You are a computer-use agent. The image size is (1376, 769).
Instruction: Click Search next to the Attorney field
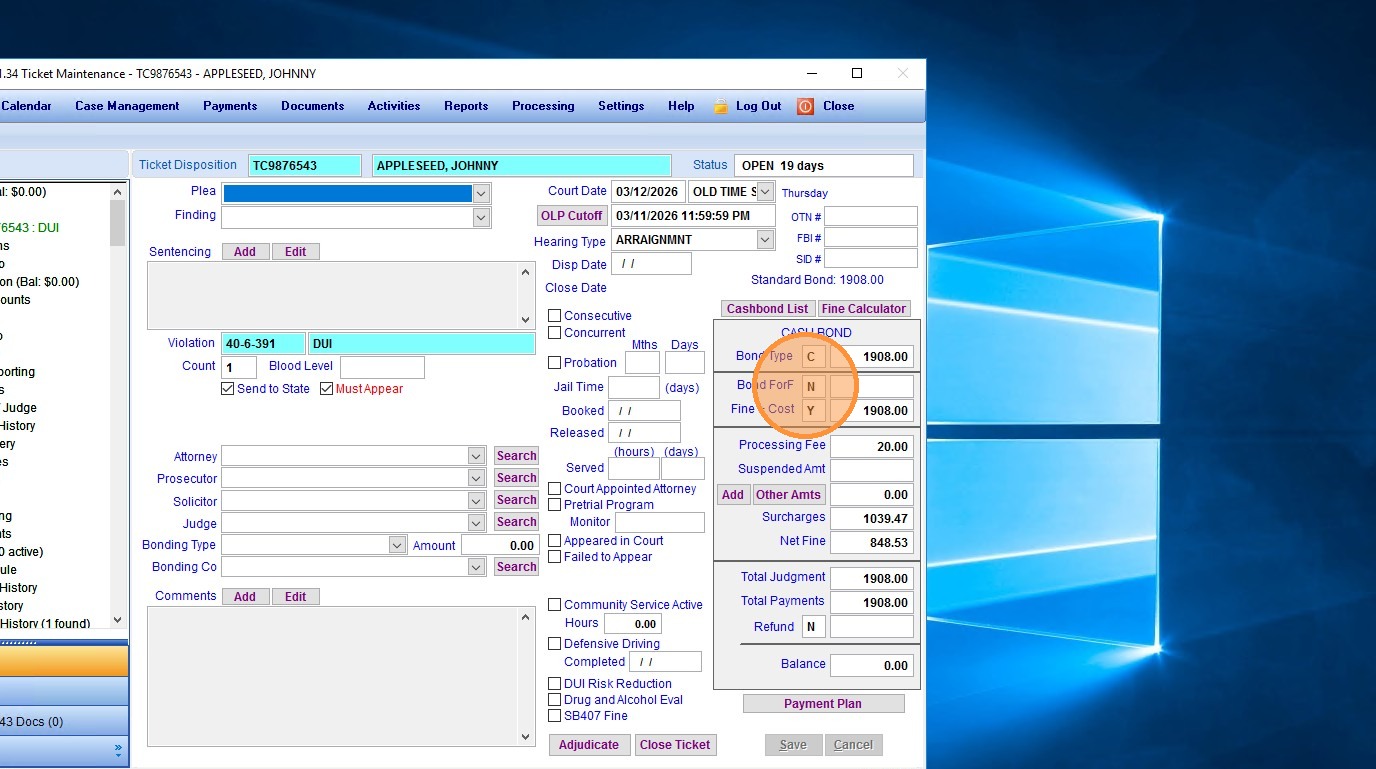click(516, 456)
